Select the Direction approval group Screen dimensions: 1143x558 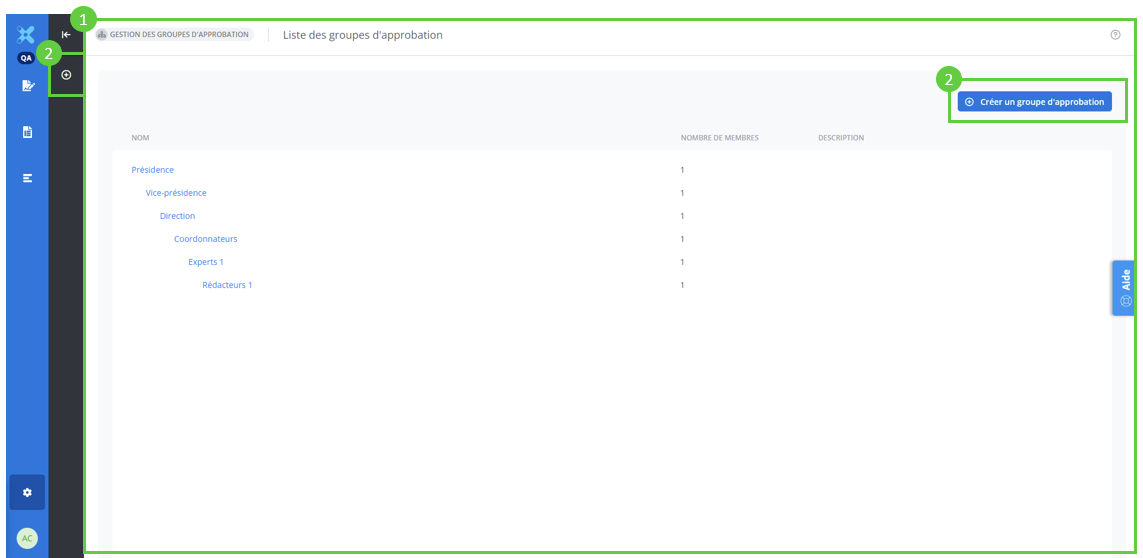[177, 216]
